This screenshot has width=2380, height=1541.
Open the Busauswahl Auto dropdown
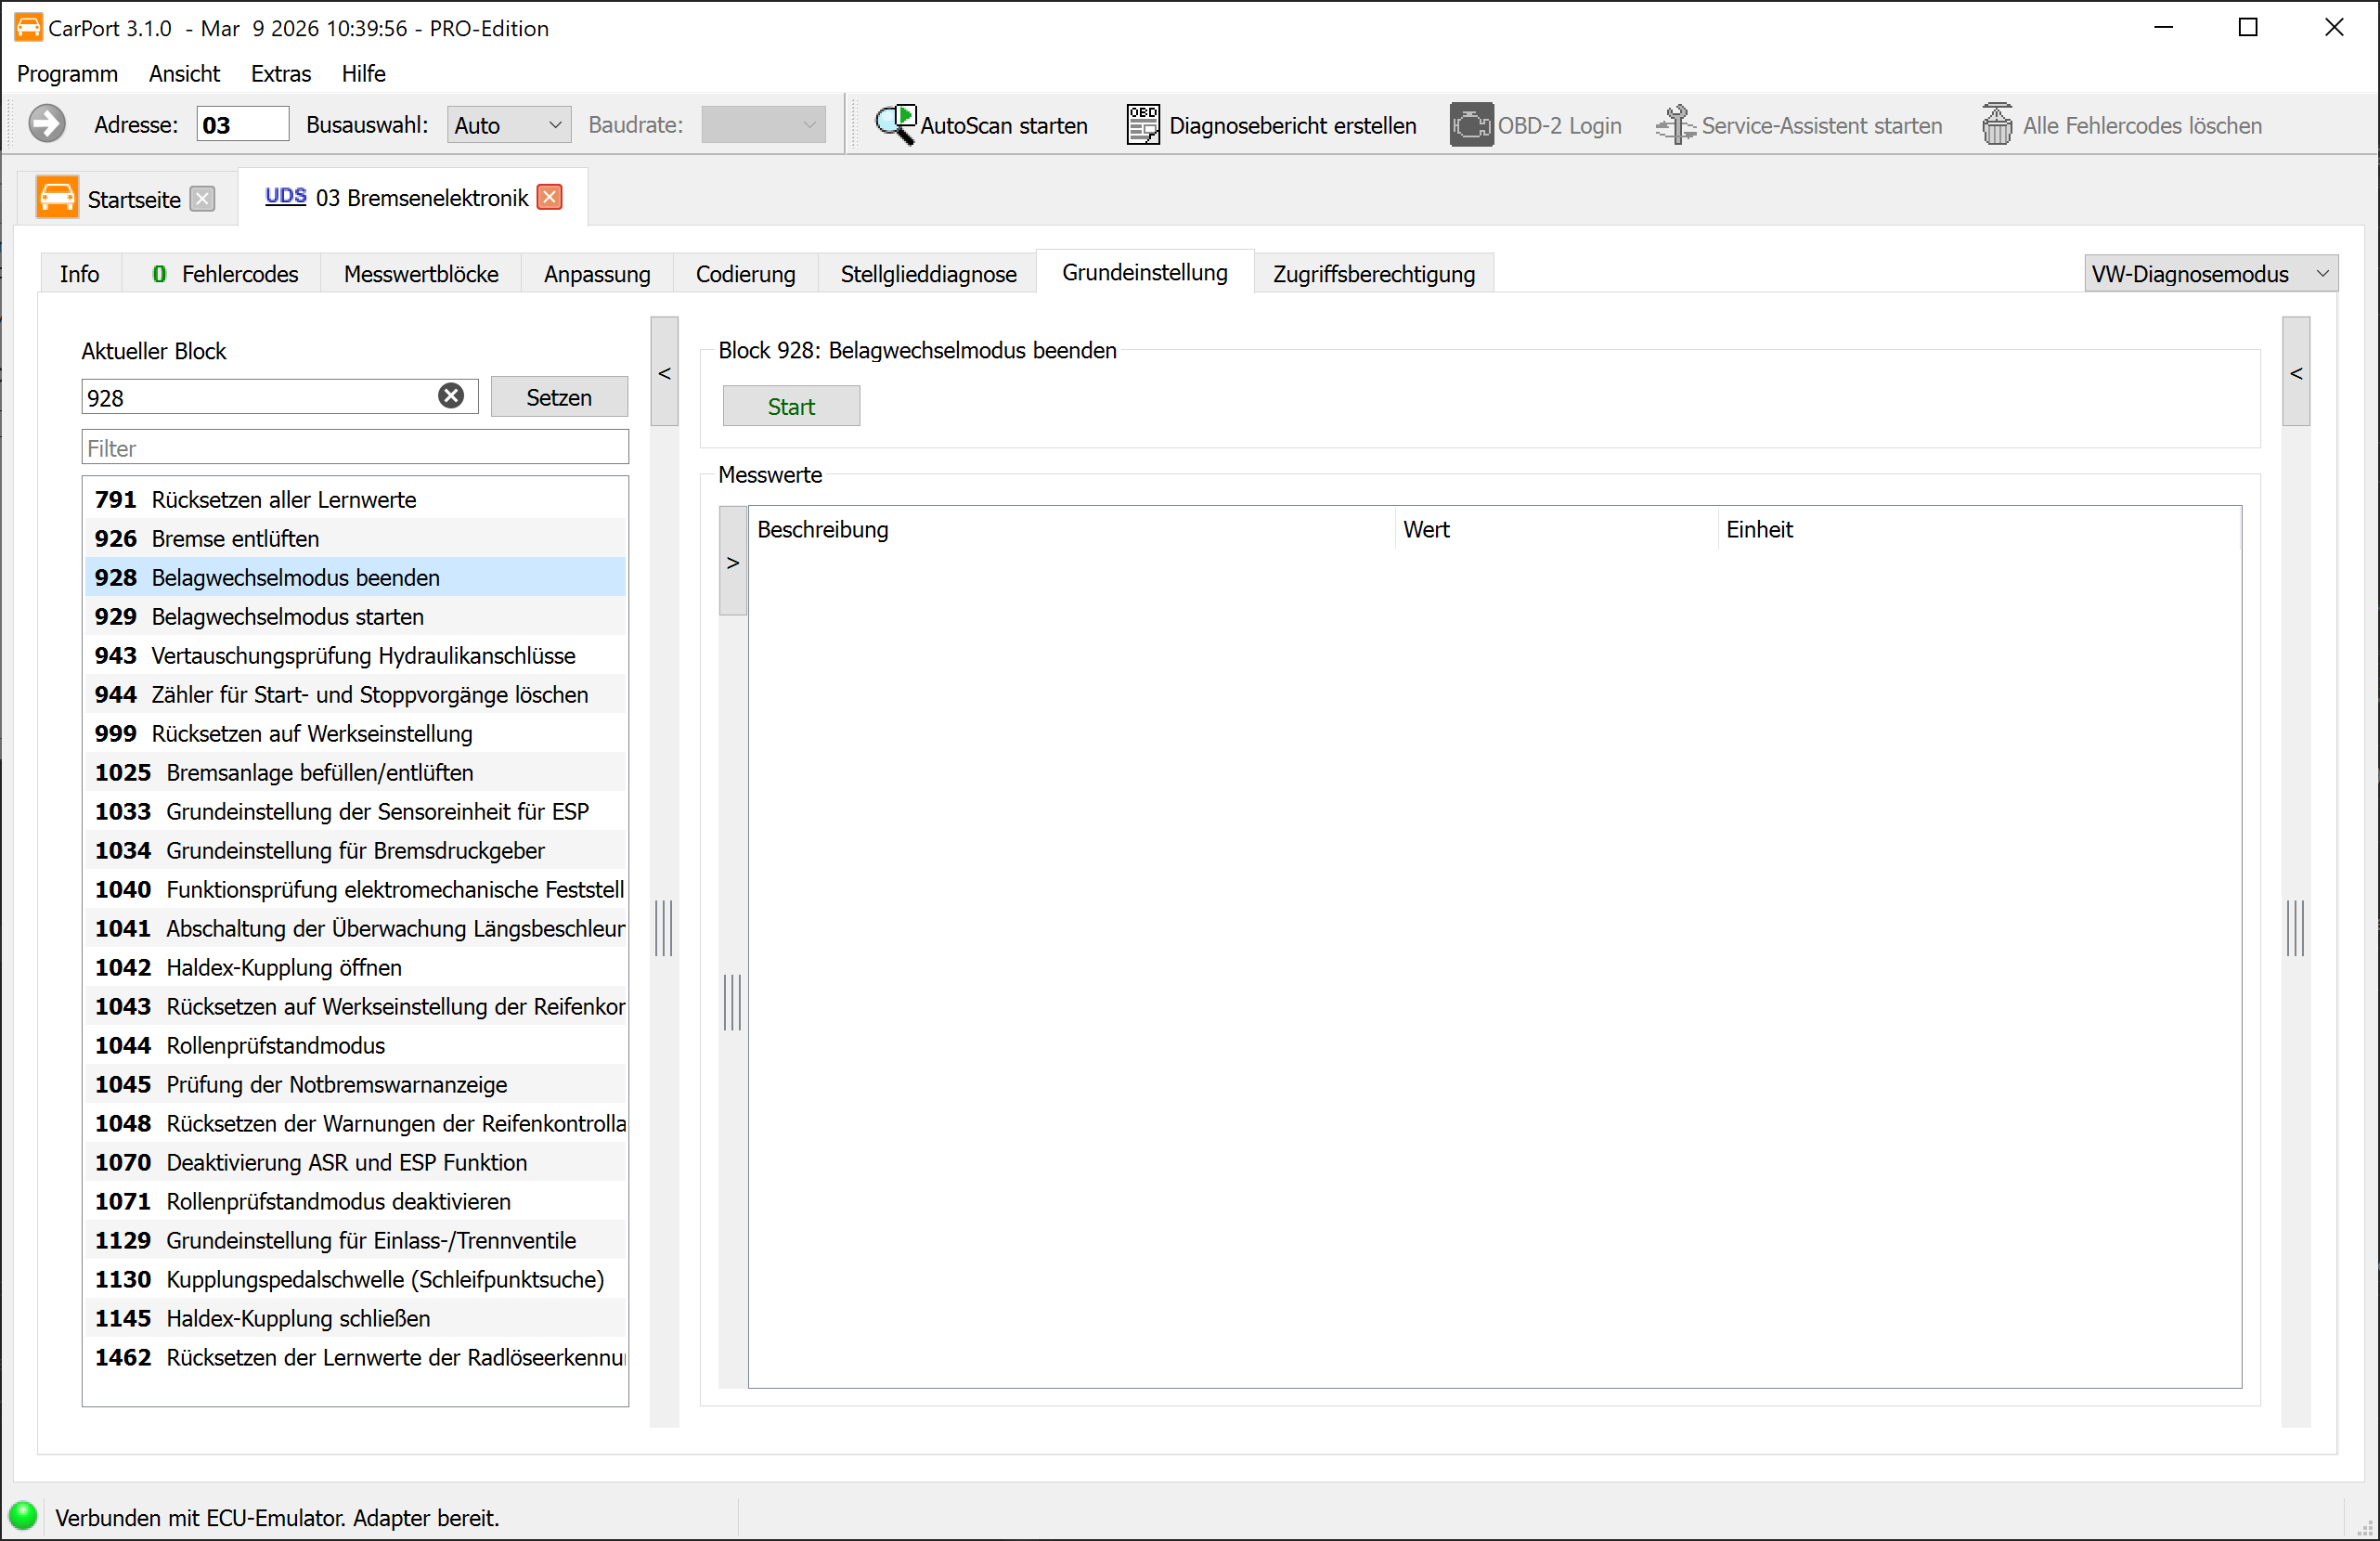point(509,125)
